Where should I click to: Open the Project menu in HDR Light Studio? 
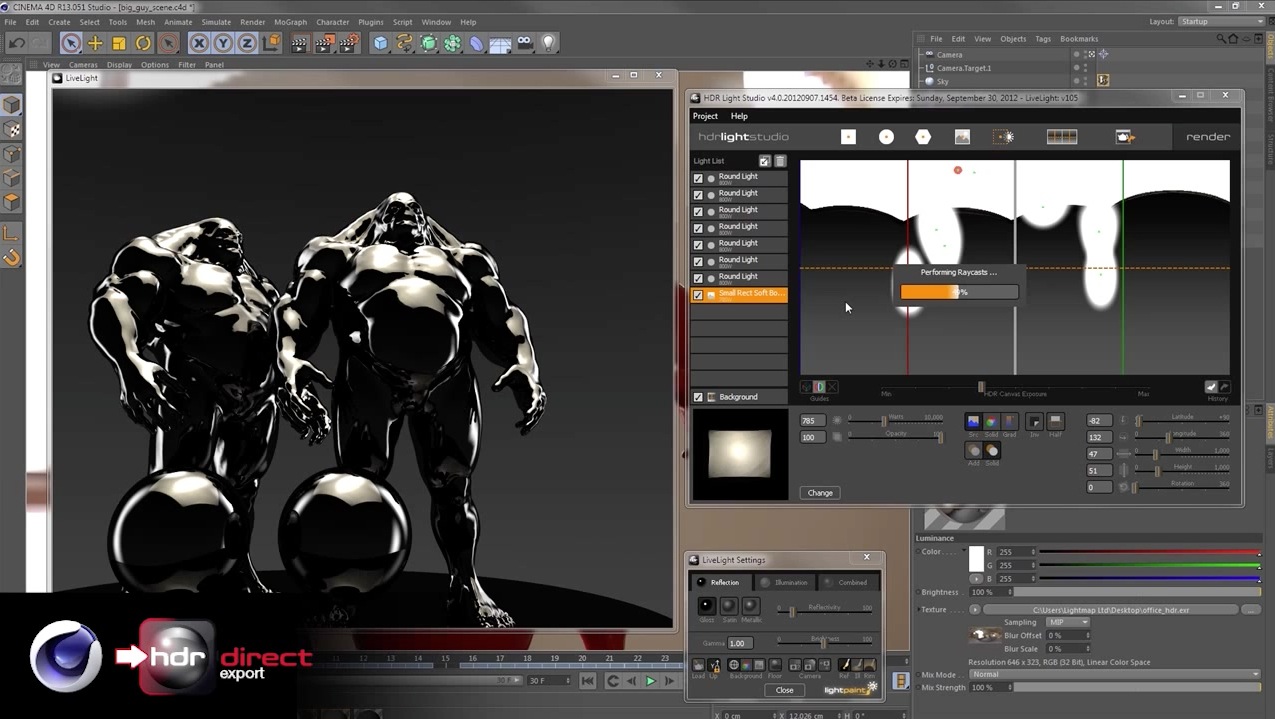click(705, 115)
